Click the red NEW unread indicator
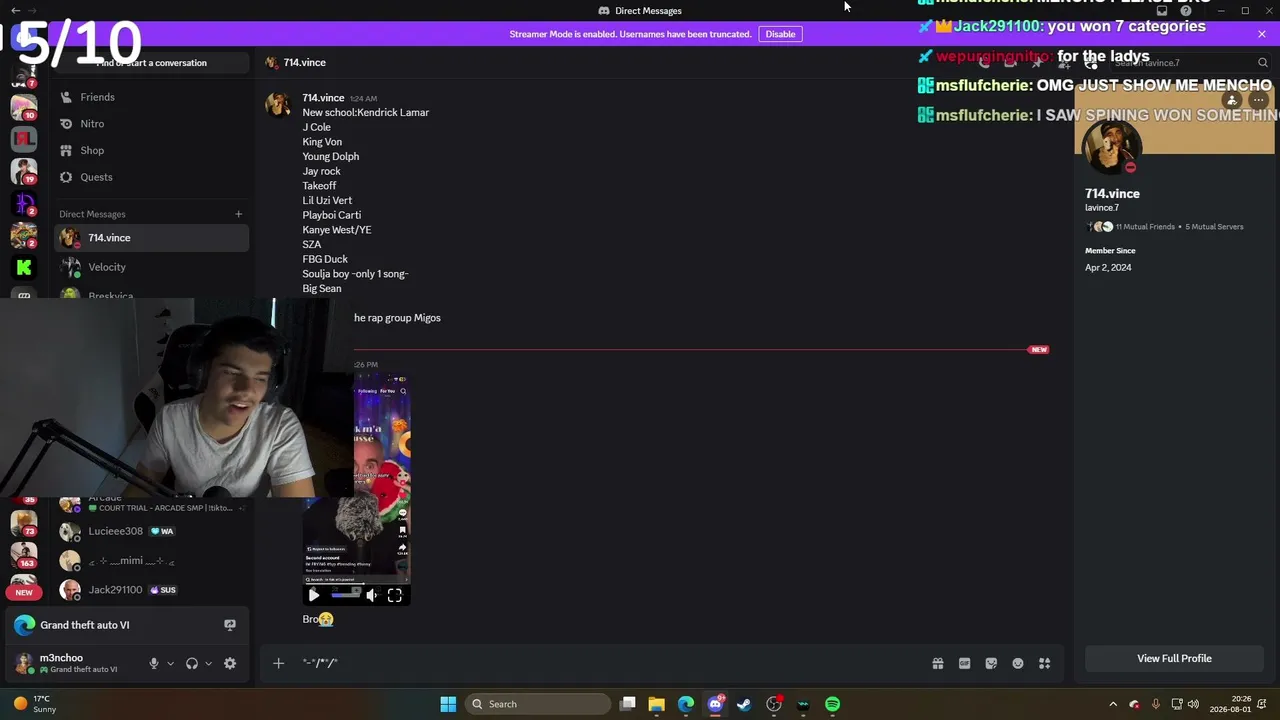The image size is (1280, 720). [24, 592]
